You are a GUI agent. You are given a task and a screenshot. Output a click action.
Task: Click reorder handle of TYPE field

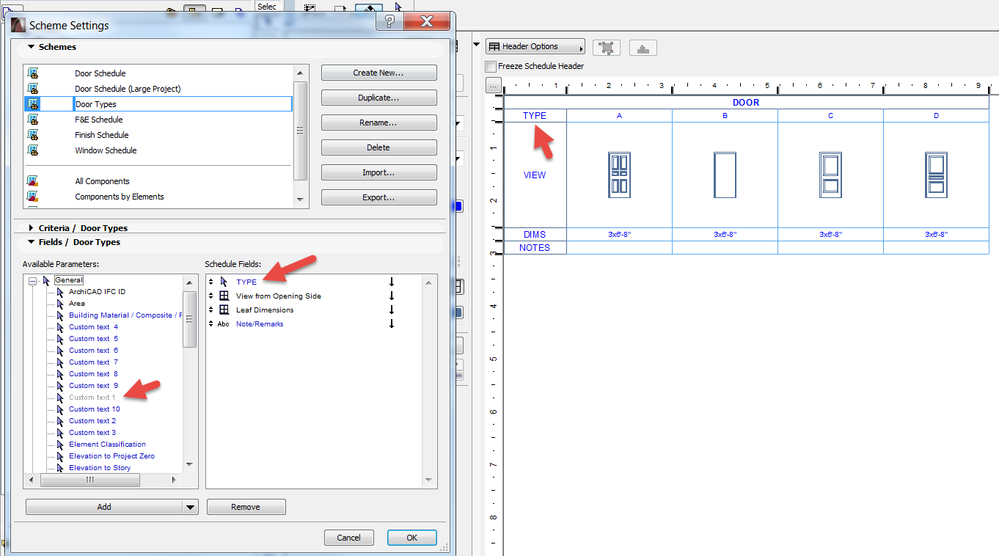click(x=211, y=282)
